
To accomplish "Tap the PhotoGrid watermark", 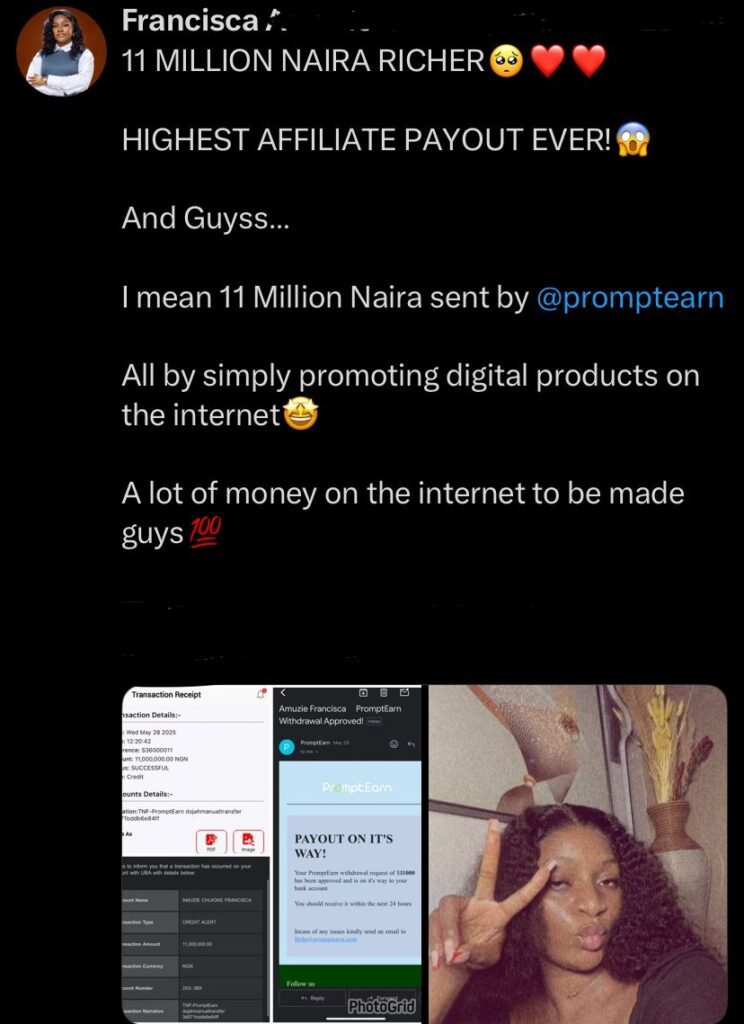I will click(381, 1005).
